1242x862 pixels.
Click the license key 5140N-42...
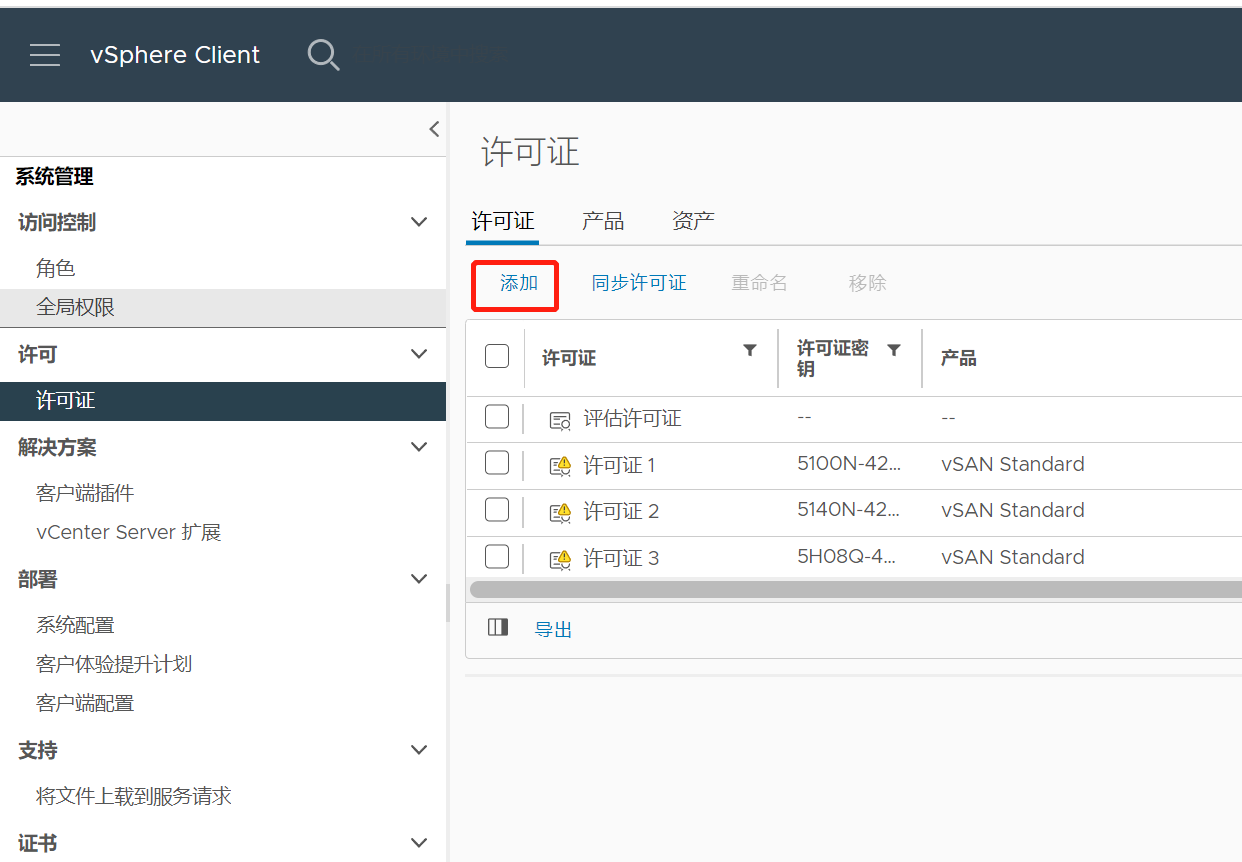(x=849, y=510)
